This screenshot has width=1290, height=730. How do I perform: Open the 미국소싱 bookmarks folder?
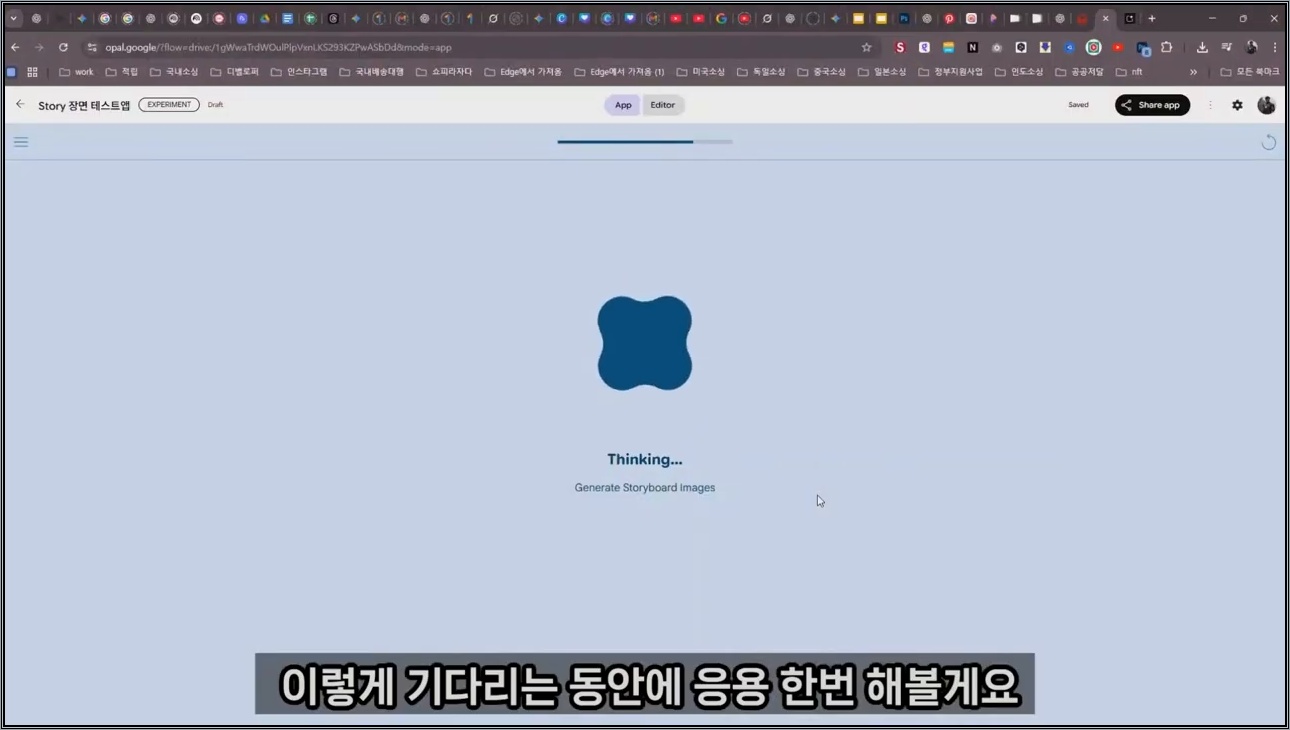pos(702,72)
